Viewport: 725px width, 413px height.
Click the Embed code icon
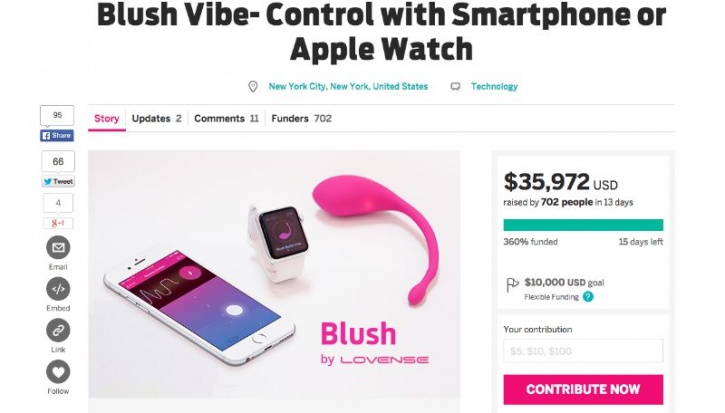click(58, 289)
